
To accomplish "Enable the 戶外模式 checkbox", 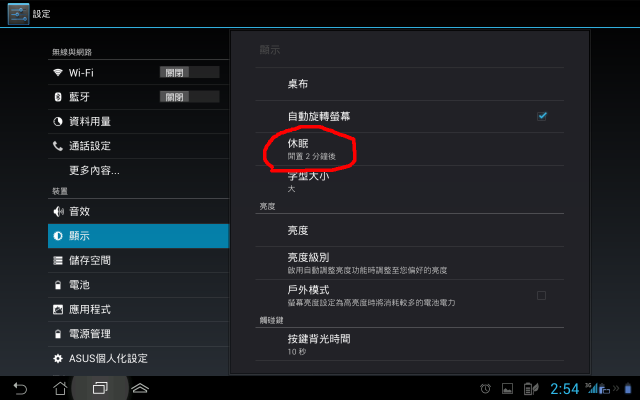I will point(541,296).
